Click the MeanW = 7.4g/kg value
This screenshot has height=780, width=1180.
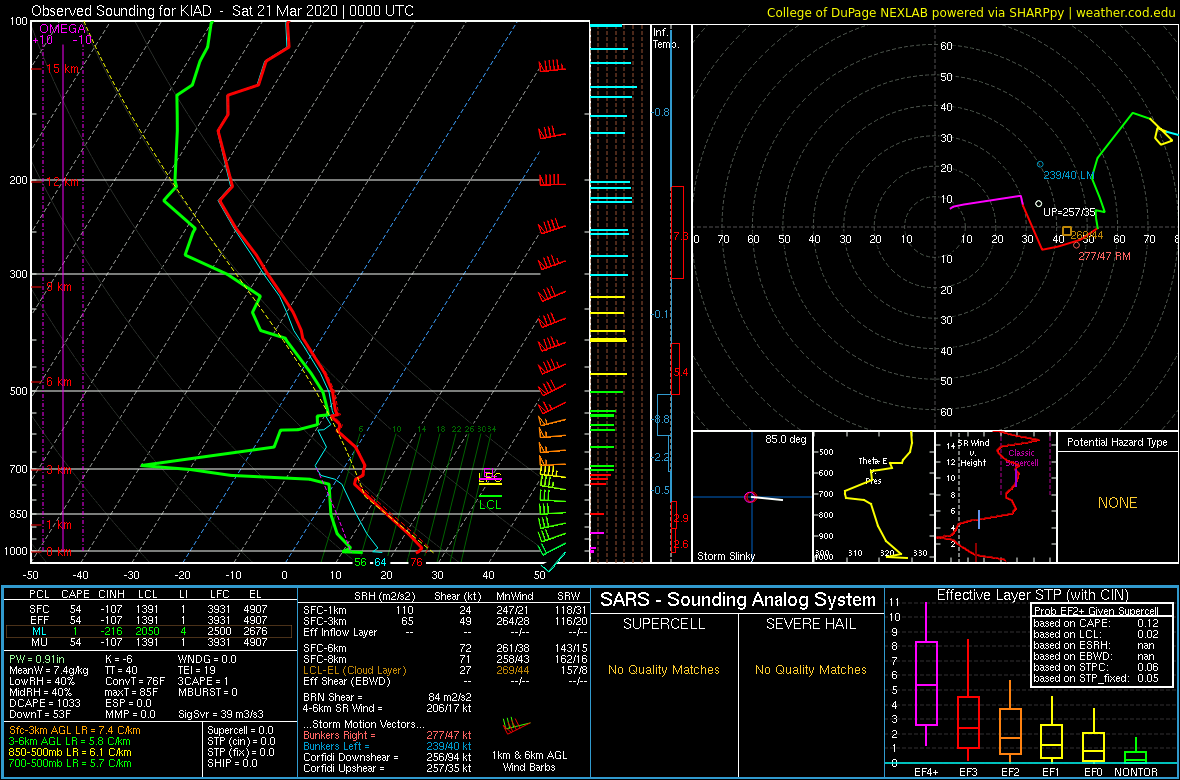pyautogui.click(x=51, y=670)
